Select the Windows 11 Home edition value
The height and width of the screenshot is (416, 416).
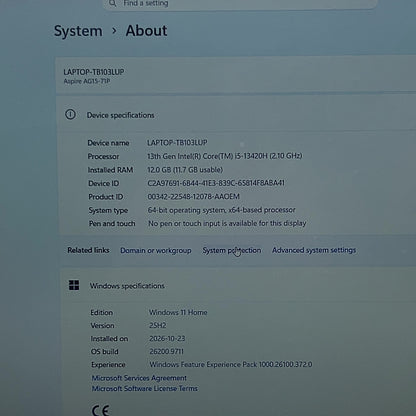tap(178, 312)
